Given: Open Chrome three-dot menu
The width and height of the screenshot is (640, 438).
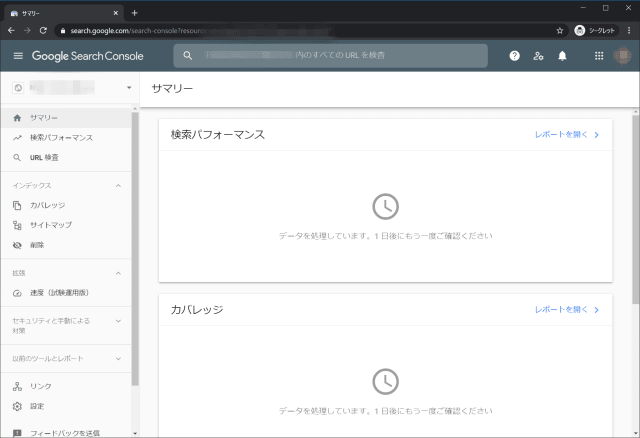Looking at the screenshot, I should [629, 31].
